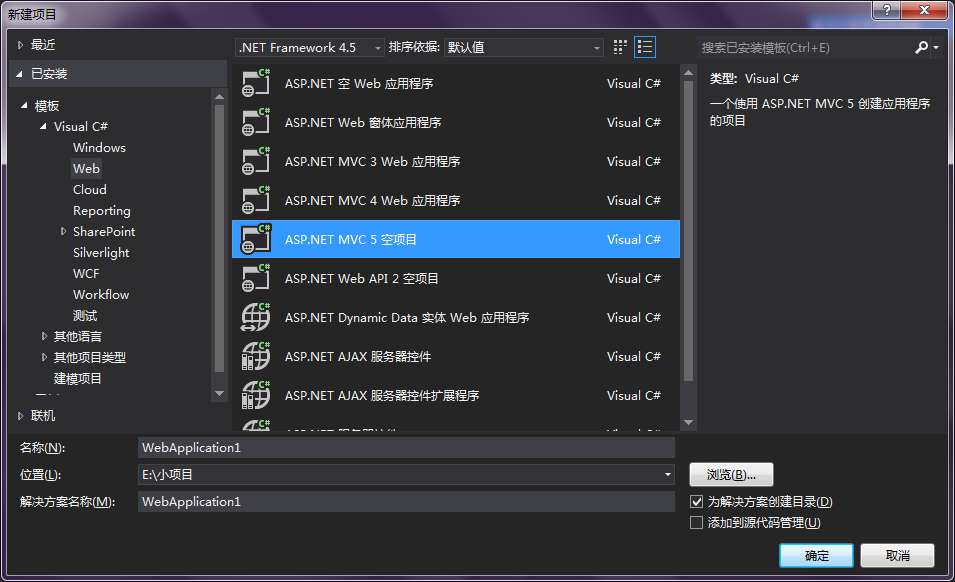Select ASP.NET Web 窗体应用程序 text
The height and width of the screenshot is (582, 955).
363,123
